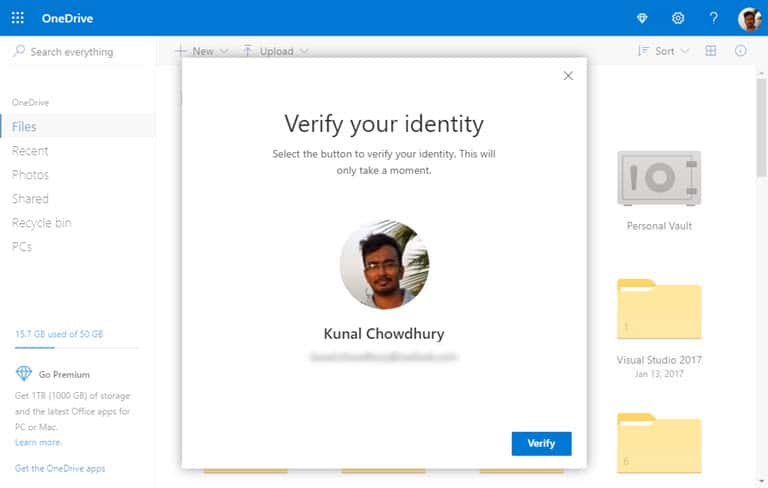Click the OneDrive sidebar section label
Image resolution: width=768 pixels, height=488 pixels.
(x=30, y=102)
